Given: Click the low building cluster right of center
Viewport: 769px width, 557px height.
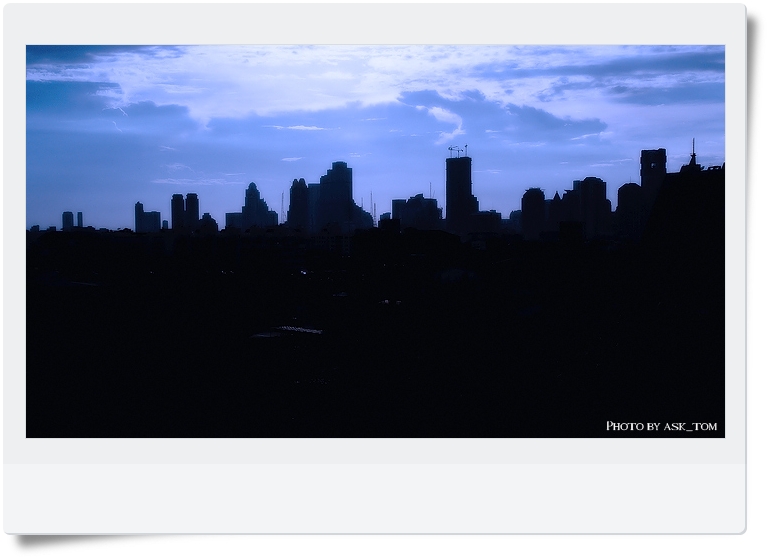Looking at the screenshot, I should 416,211.
